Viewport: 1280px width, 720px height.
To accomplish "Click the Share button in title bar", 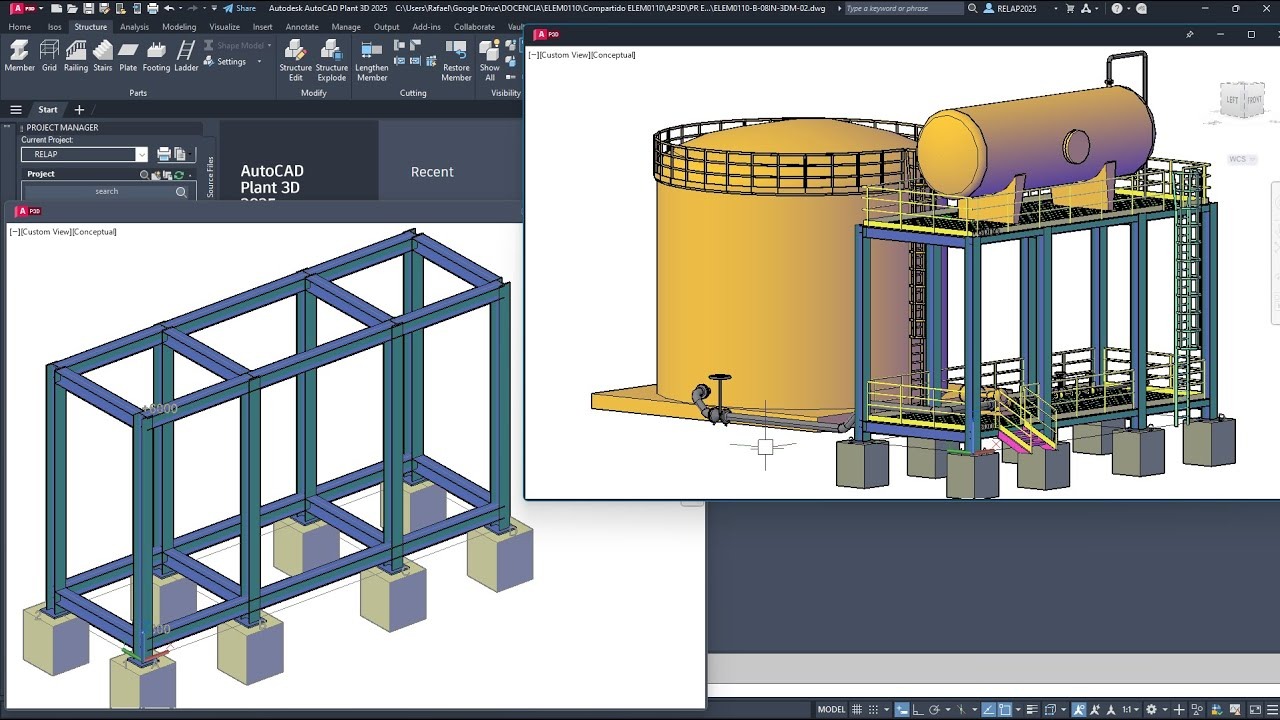I will point(239,8).
